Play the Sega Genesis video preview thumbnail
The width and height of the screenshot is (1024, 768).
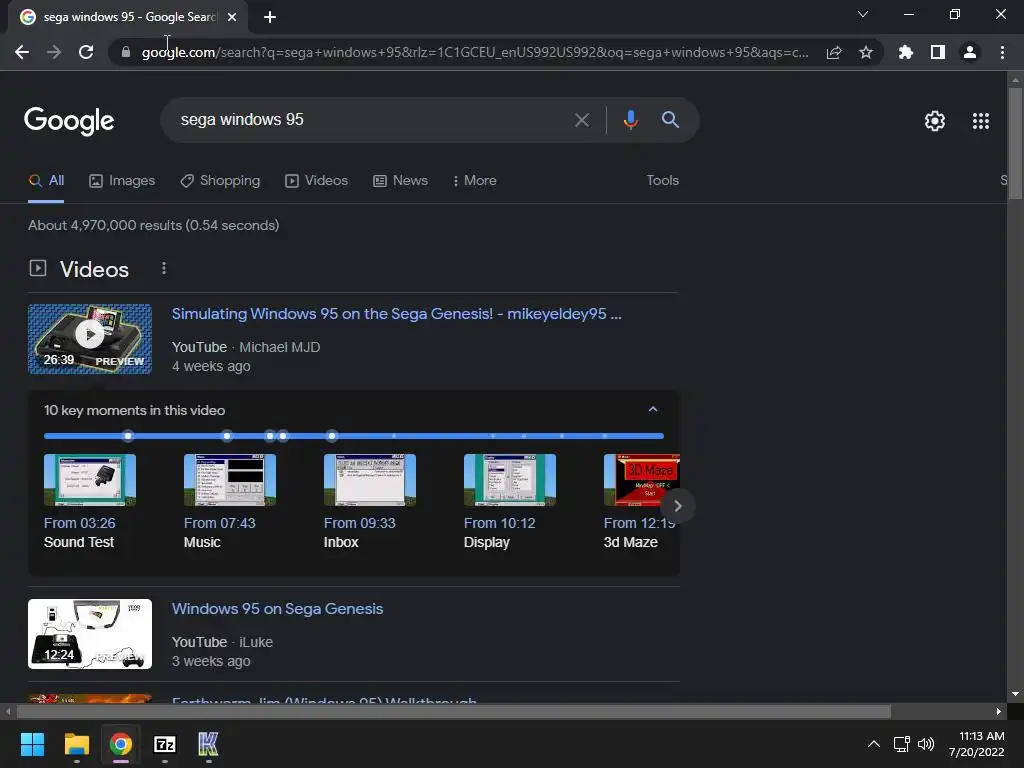click(90, 339)
